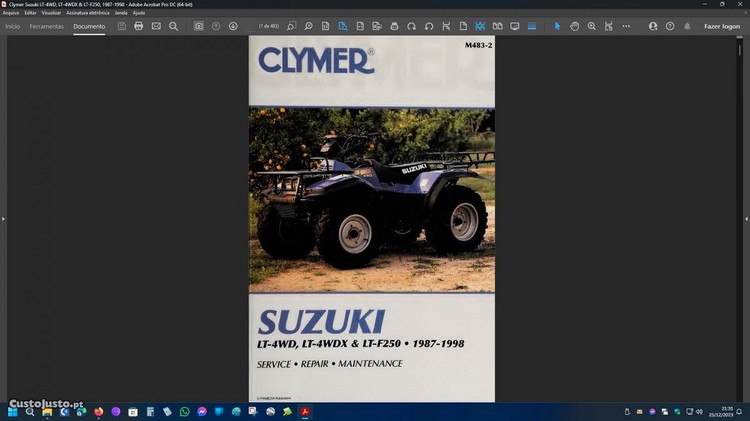Select the hand pan tool
The image size is (750, 421).
click(575, 26)
